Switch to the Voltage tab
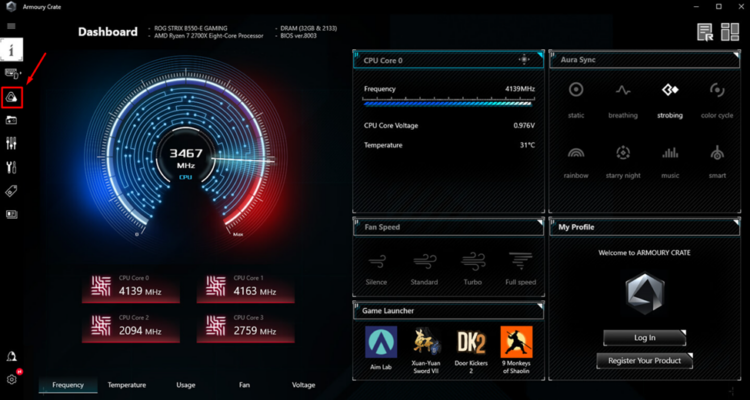The width and height of the screenshot is (750, 400). point(304,385)
